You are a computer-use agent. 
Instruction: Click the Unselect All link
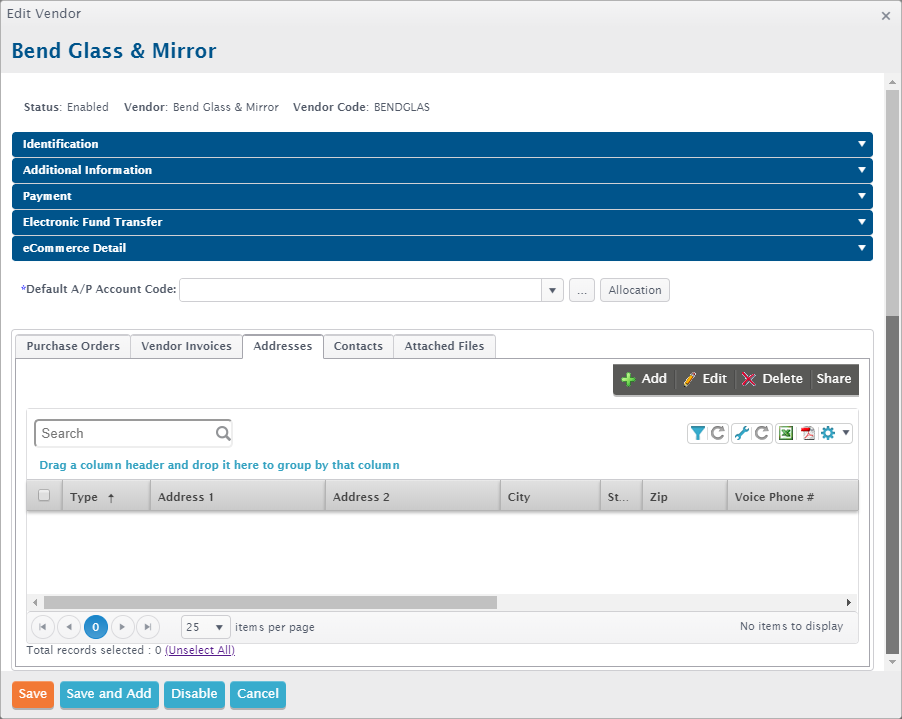coord(200,650)
